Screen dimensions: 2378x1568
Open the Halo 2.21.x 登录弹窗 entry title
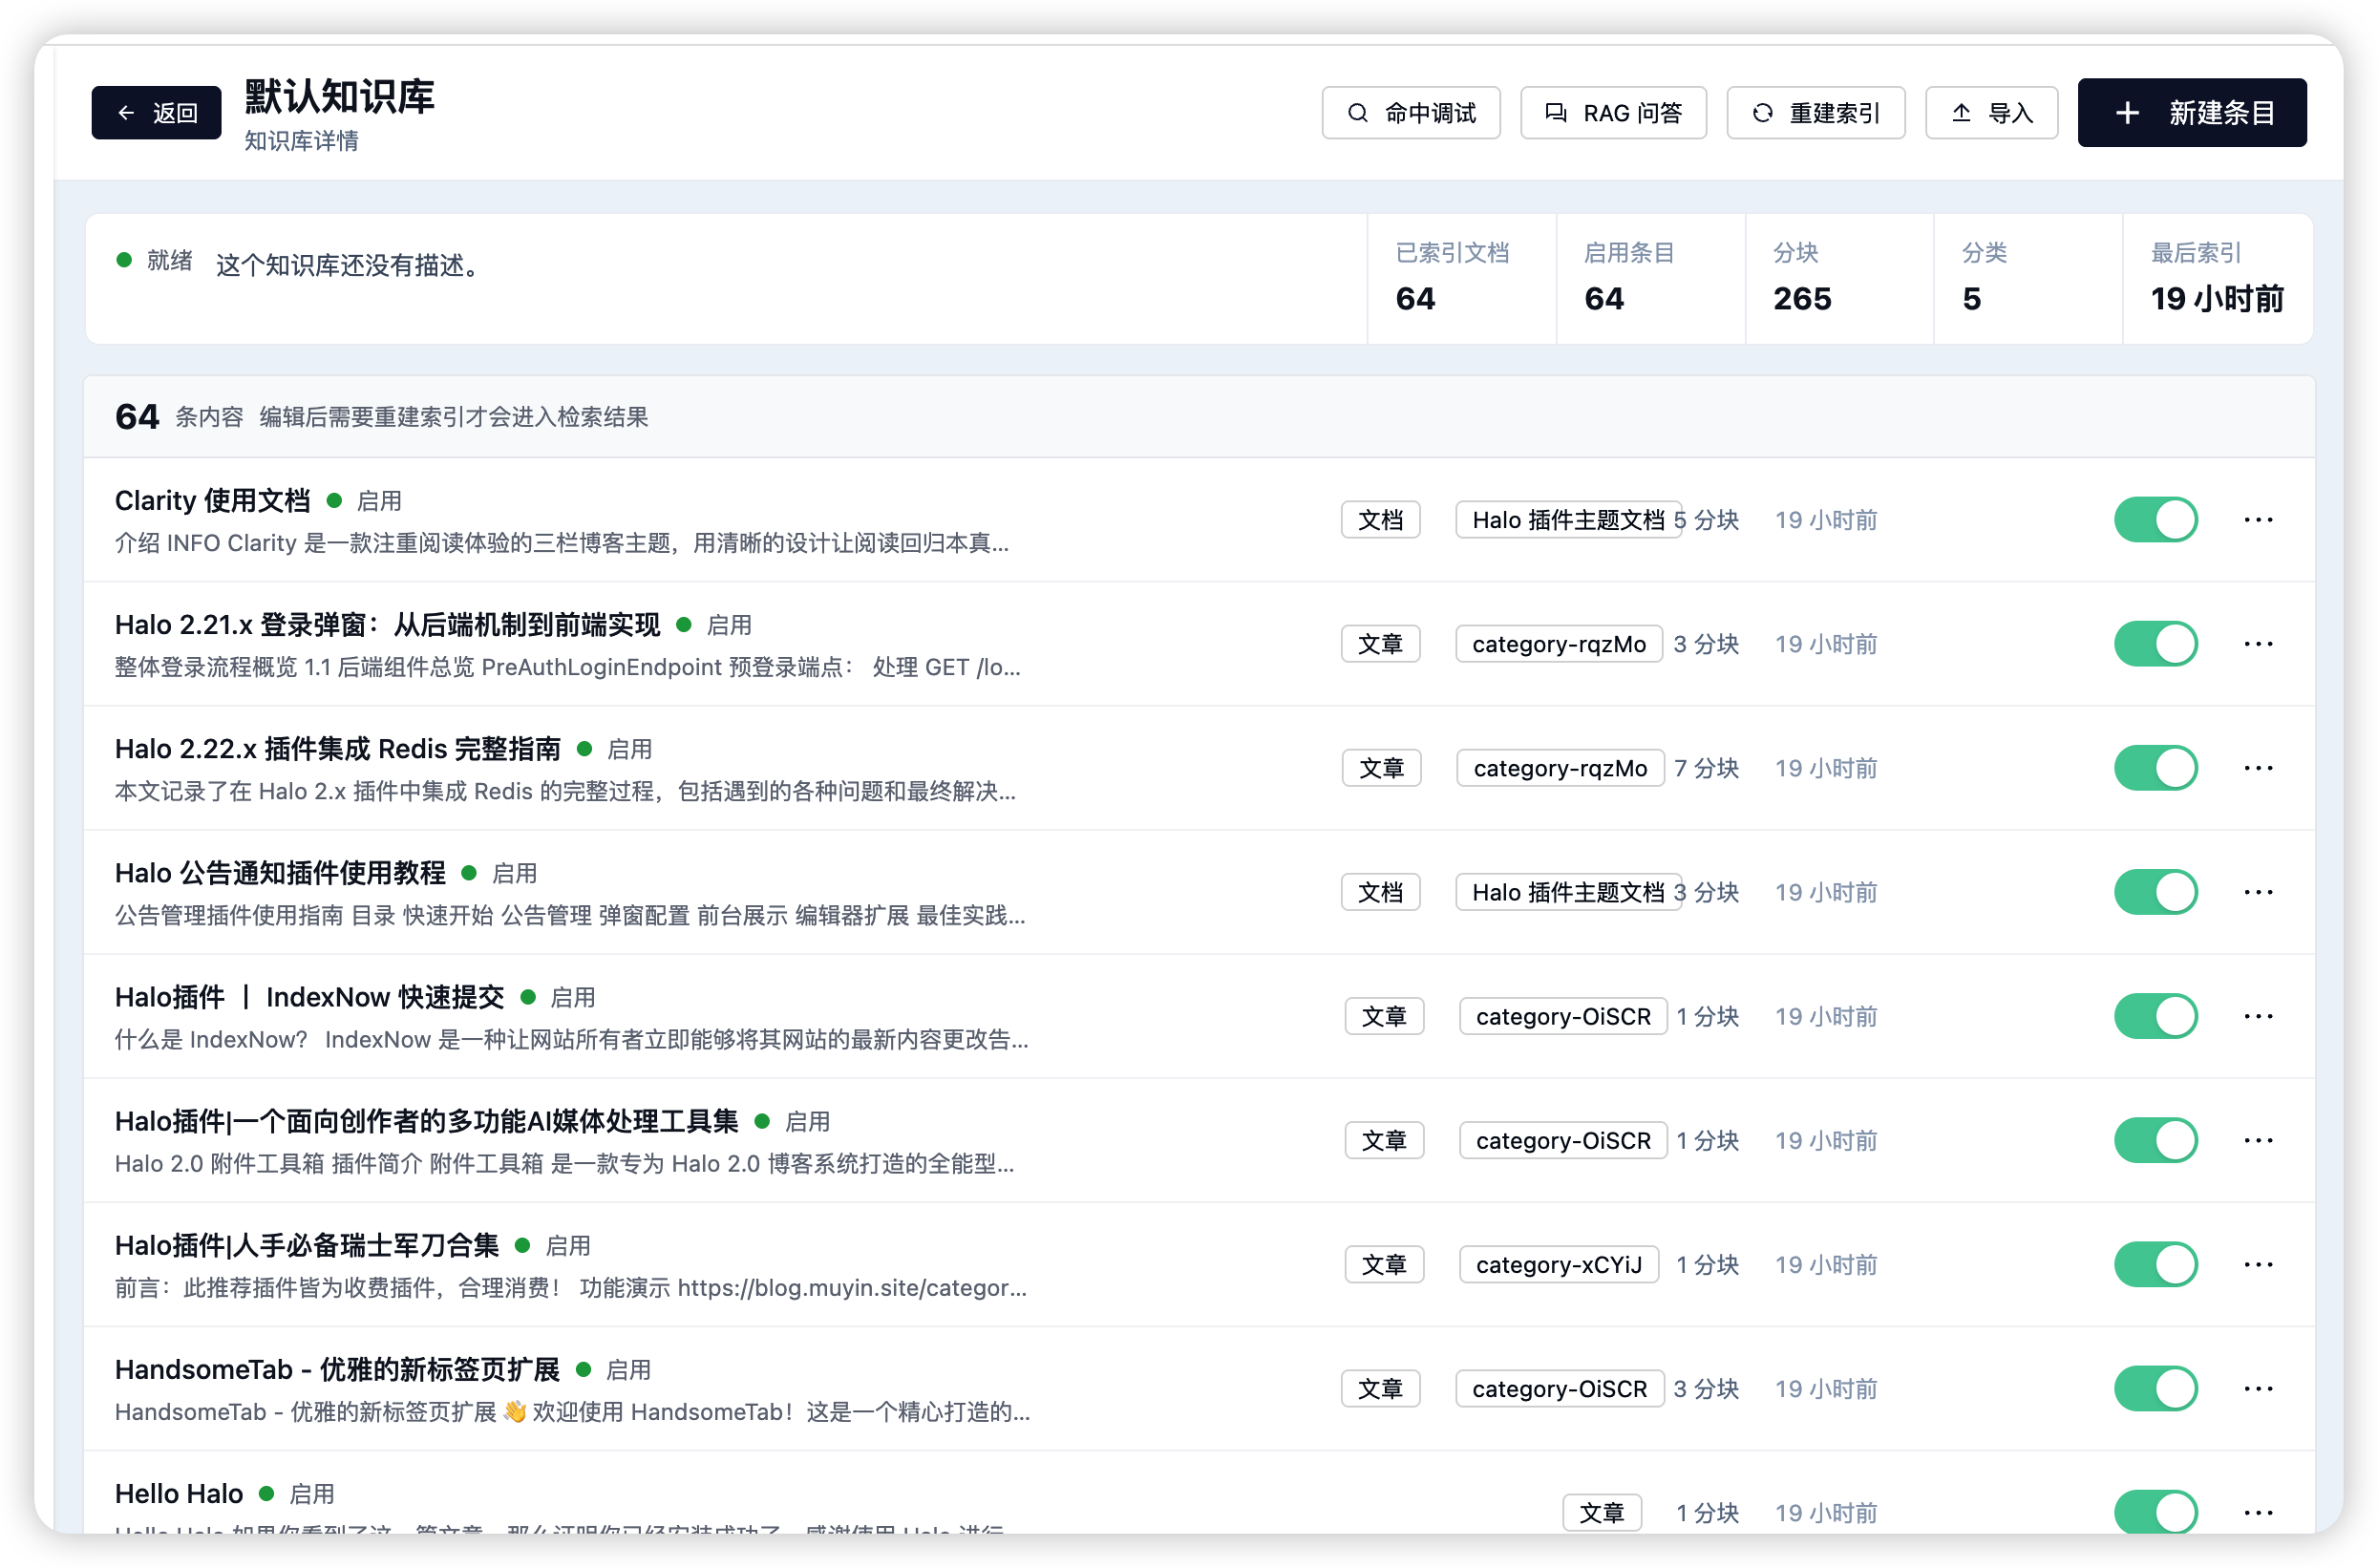coord(387,625)
